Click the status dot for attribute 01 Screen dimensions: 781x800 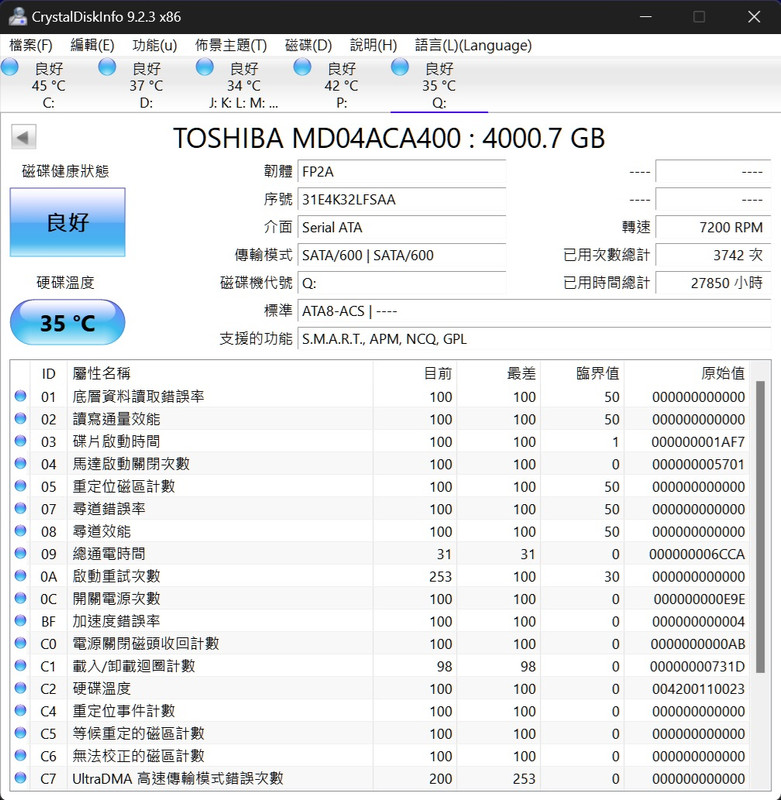tap(20, 395)
